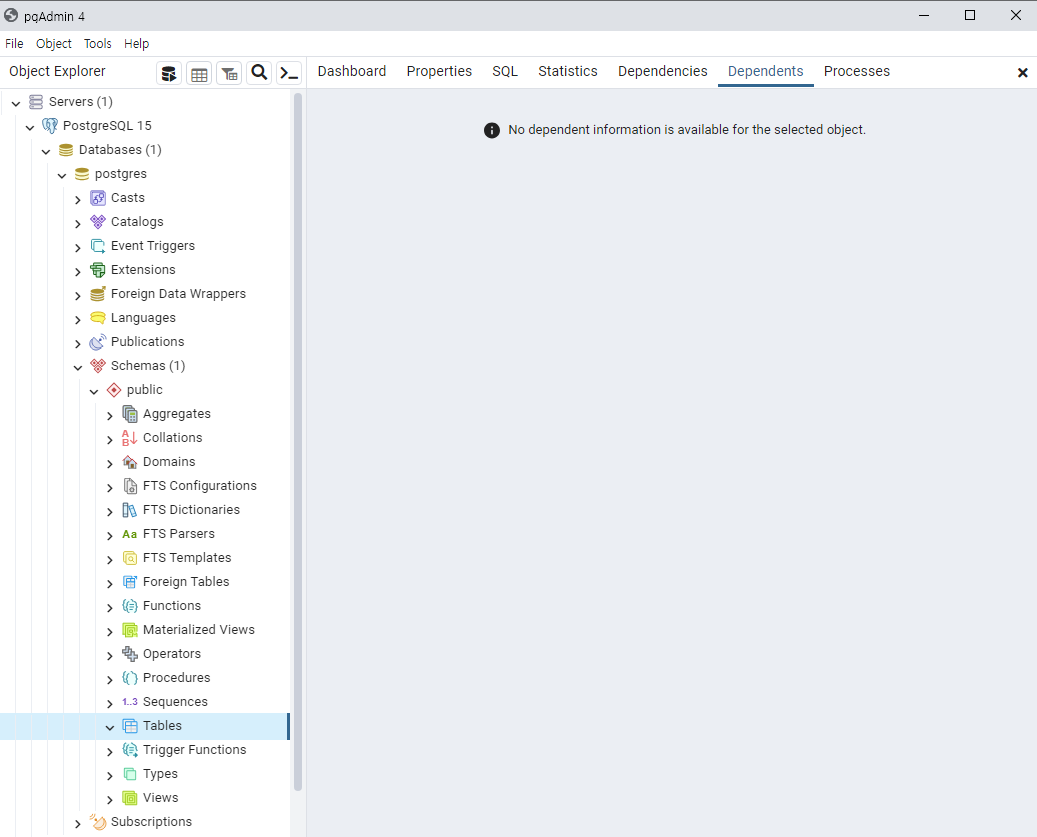
Task: Click the FTS Dictionaries icon
Action: tap(130, 510)
